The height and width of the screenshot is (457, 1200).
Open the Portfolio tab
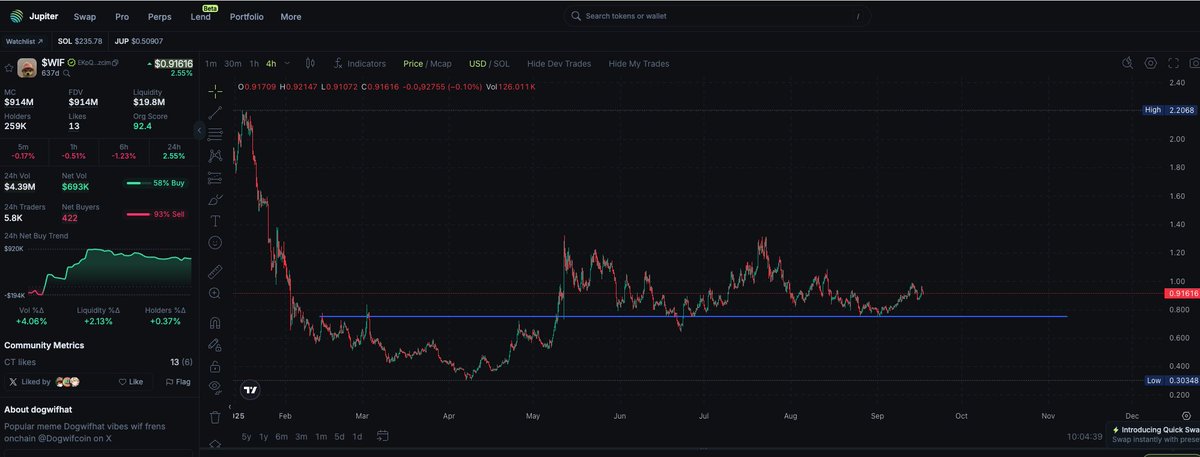click(246, 17)
